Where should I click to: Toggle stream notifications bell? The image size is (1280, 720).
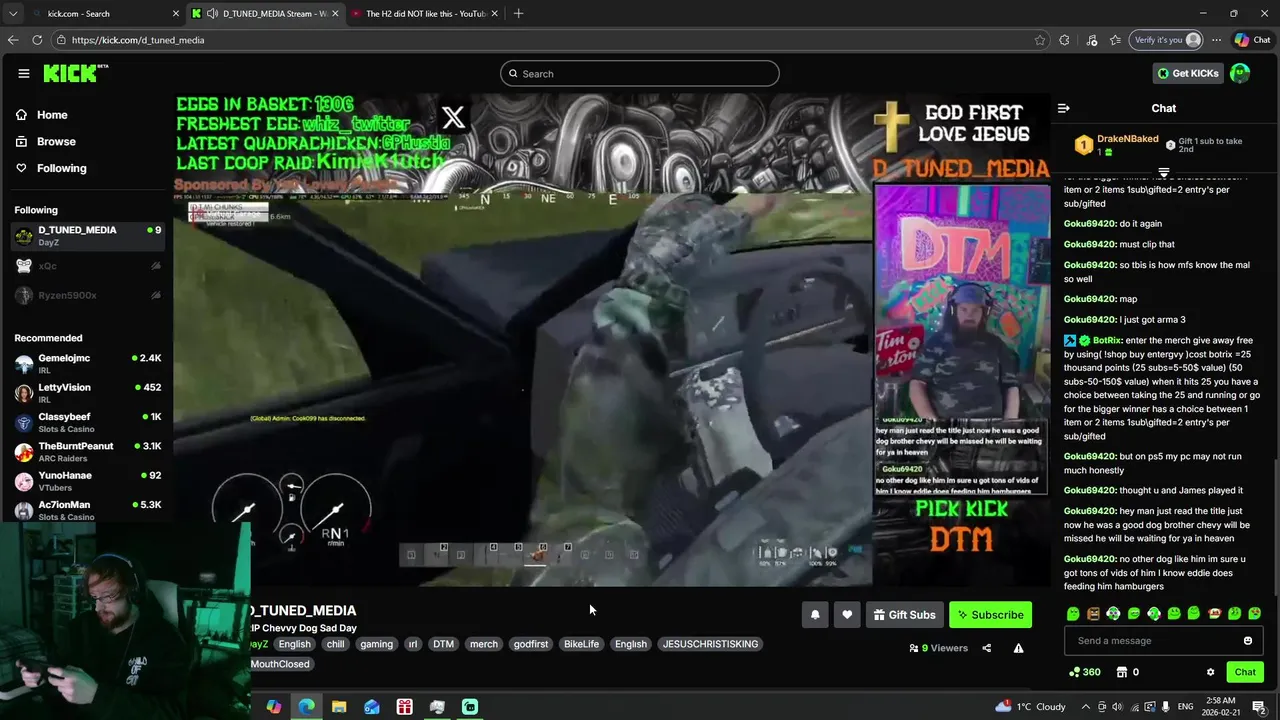point(815,615)
